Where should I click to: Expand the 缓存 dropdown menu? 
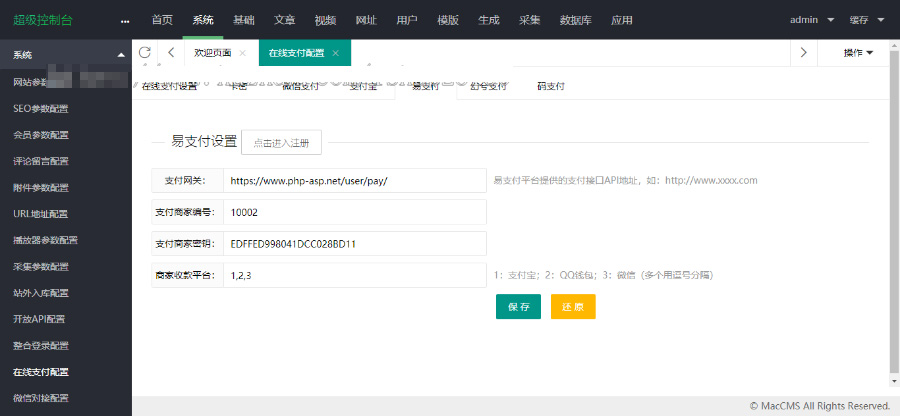866,20
